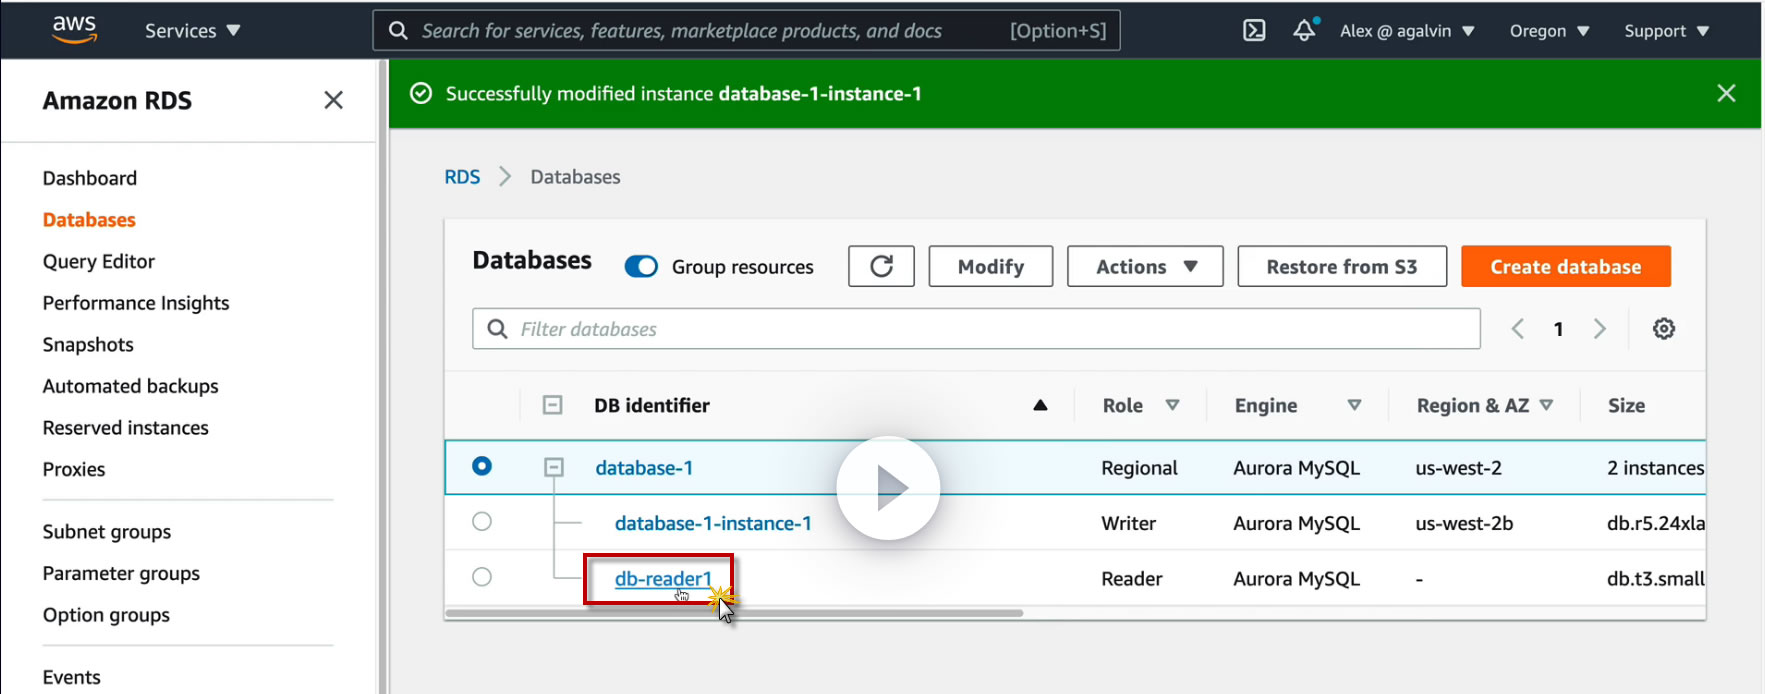Open table preferences gear icon
The height and width of the screenshot is (694, 1765).
tap(1664, 328)
